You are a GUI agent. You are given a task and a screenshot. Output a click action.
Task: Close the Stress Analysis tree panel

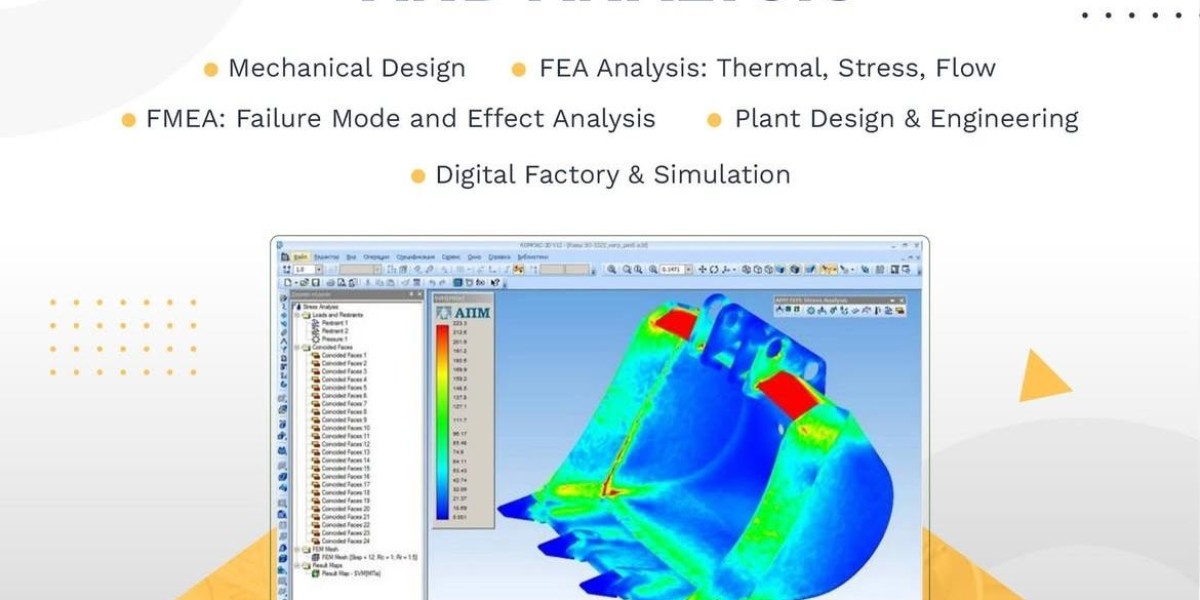point(418,295)
